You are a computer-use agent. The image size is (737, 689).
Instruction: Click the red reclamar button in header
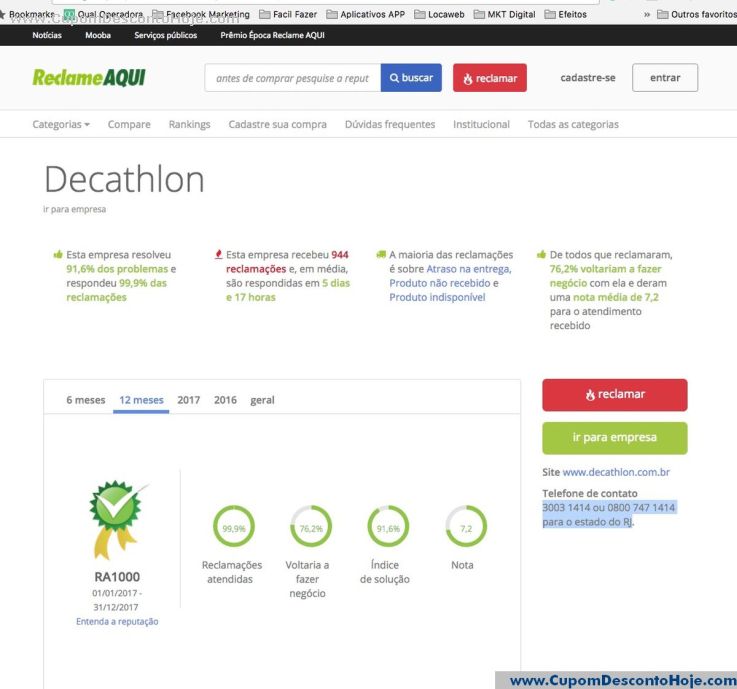pos(490,78)
